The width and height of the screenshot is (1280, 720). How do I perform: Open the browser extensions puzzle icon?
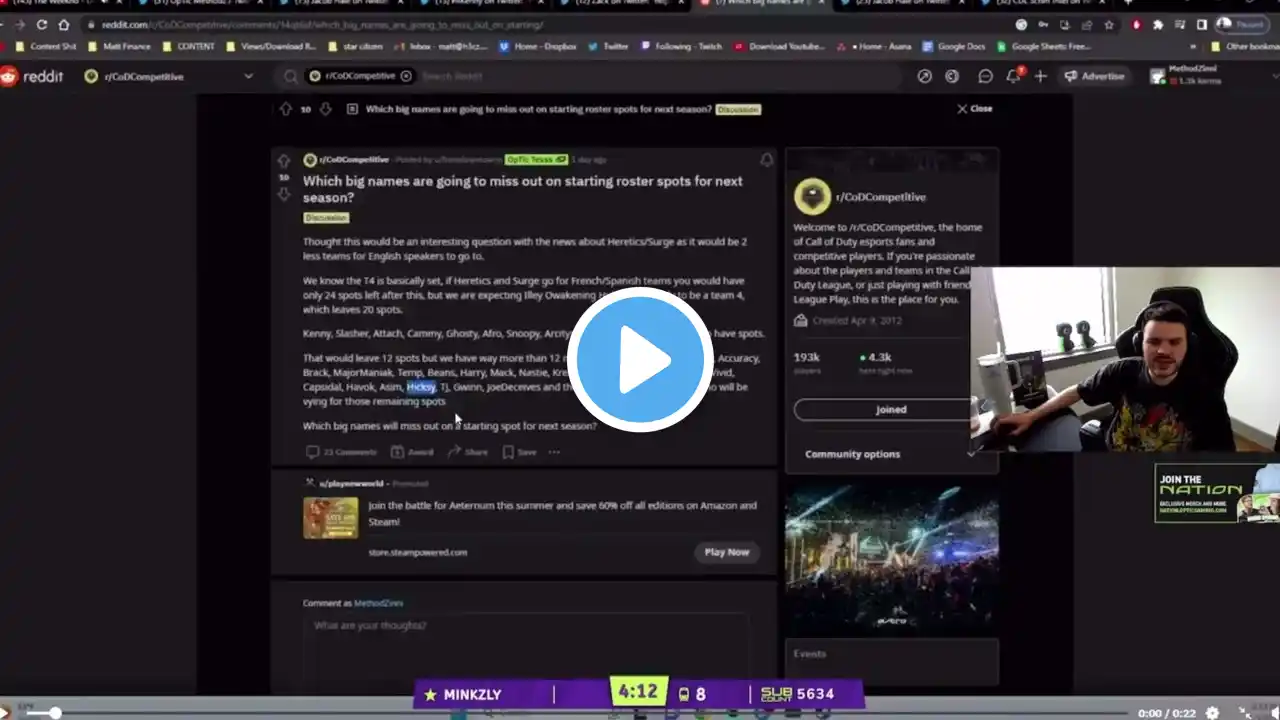tap(1158, 25)
